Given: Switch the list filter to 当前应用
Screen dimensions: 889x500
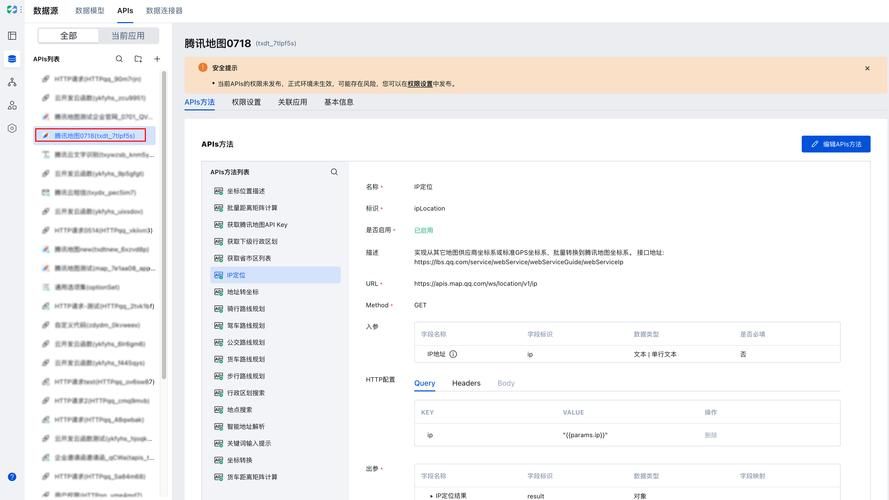Looking at the screenshot, I should click(x=128, y=36).
